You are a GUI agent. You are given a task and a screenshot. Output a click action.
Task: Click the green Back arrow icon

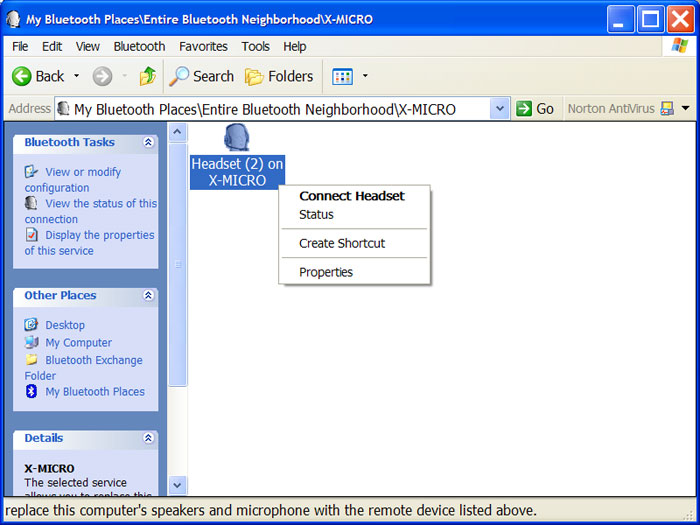[21, 76]
